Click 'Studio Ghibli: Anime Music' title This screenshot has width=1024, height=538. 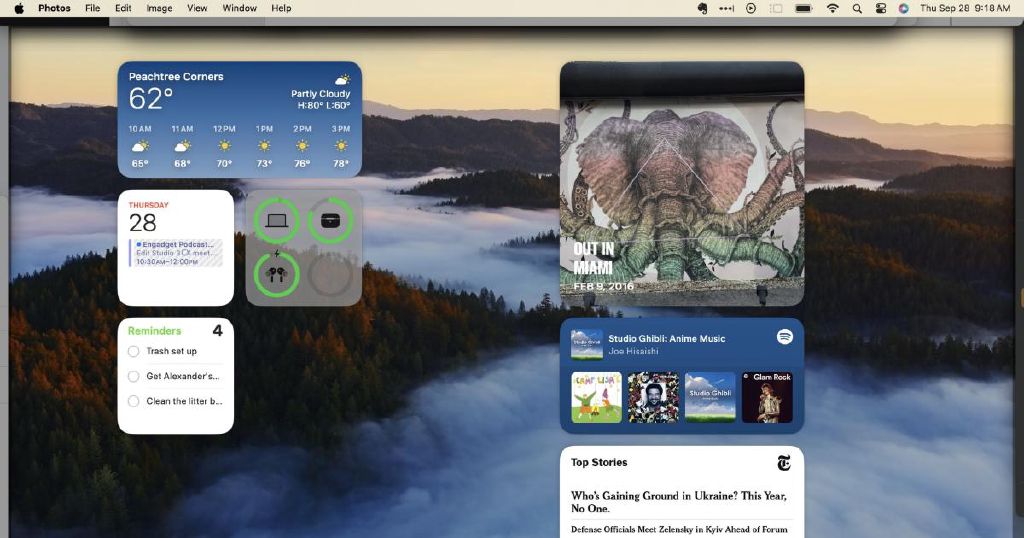667,339
